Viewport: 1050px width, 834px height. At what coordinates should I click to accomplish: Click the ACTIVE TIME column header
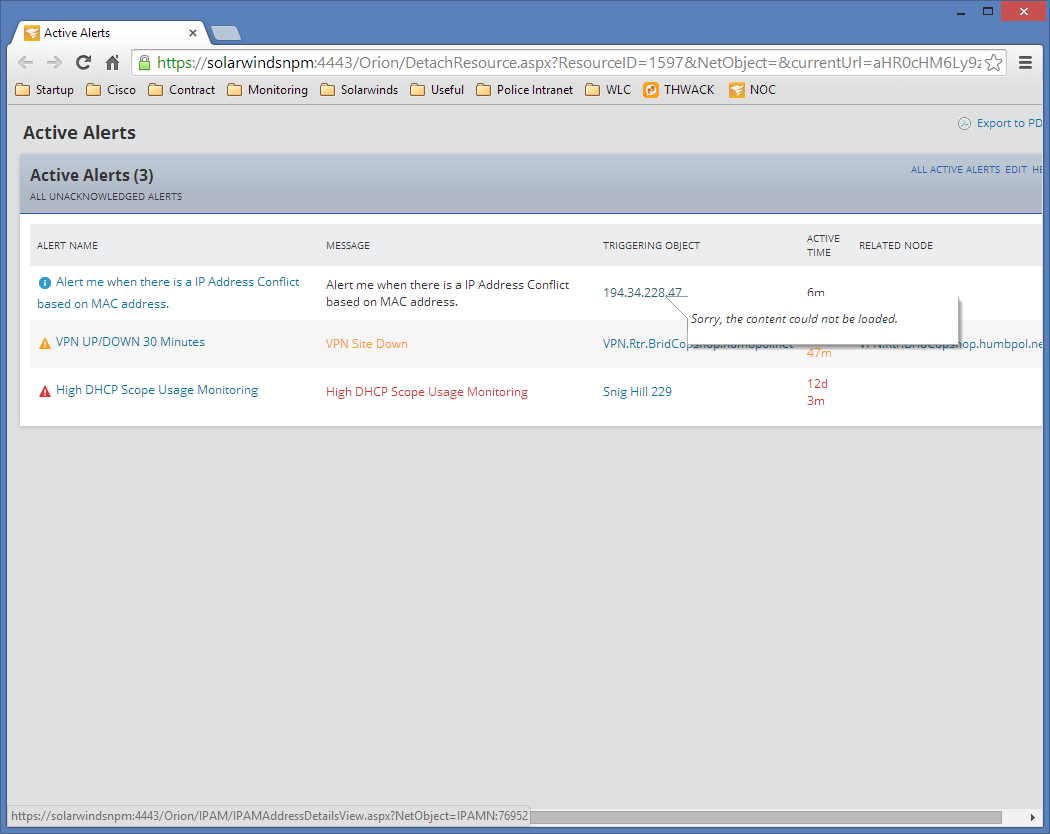pos(823,245)
